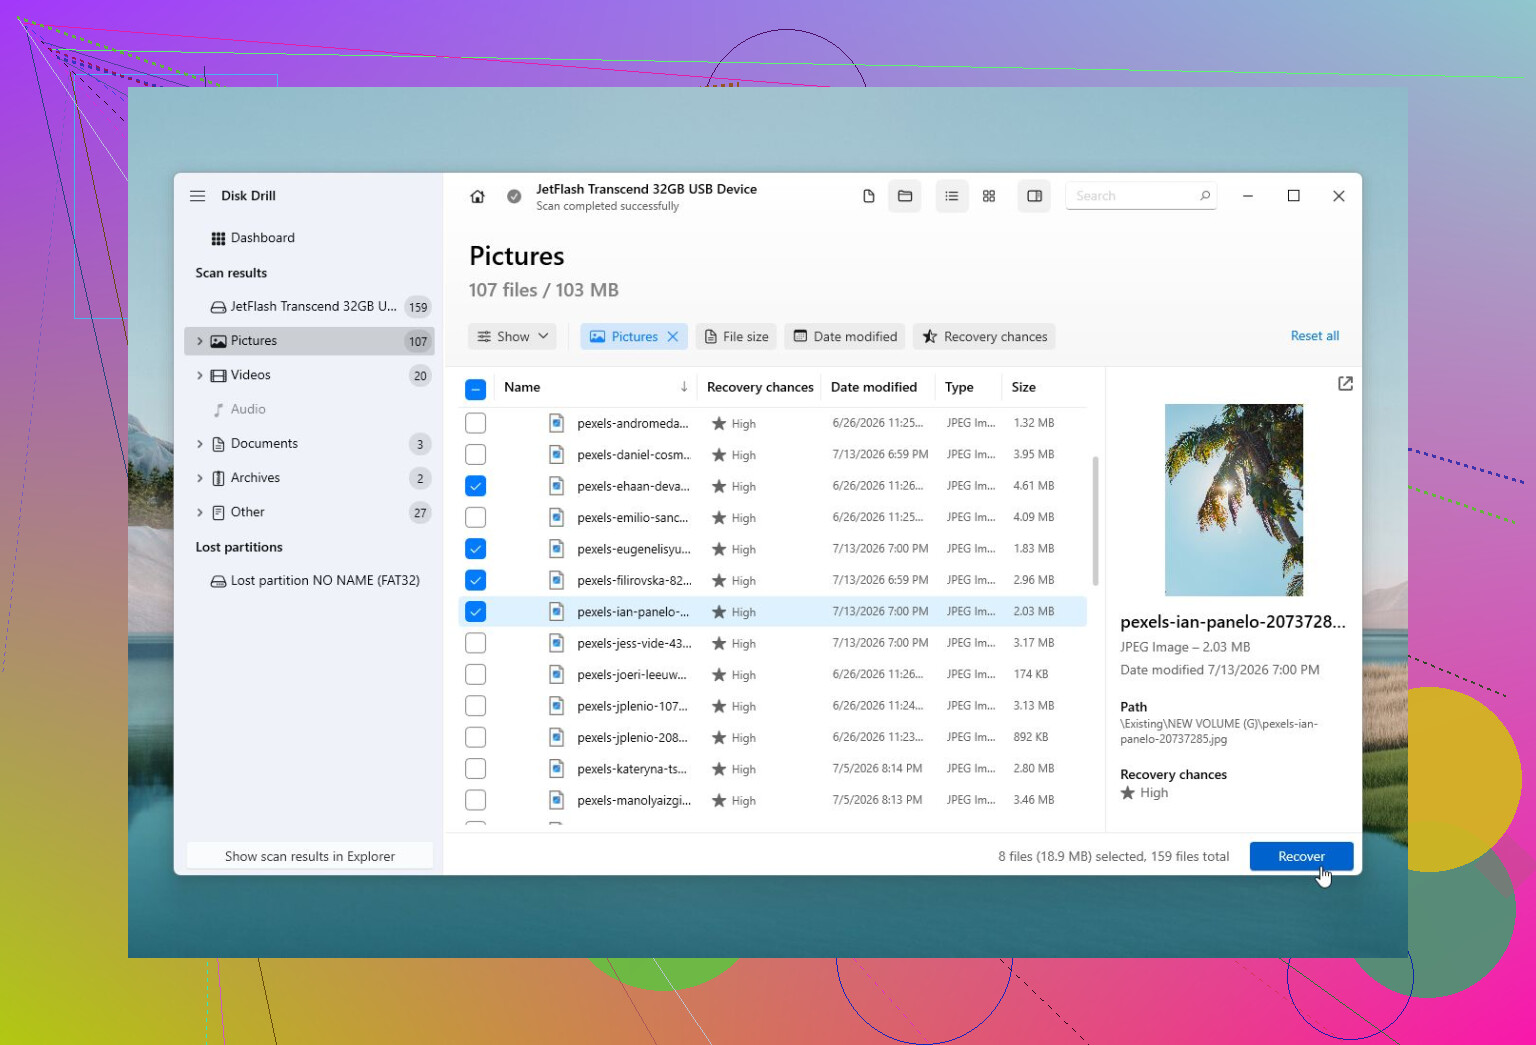The width and height of the screenshot is (1536, 1045).
Task: Toggle the preview panel icon
Action: [1035, 196]
